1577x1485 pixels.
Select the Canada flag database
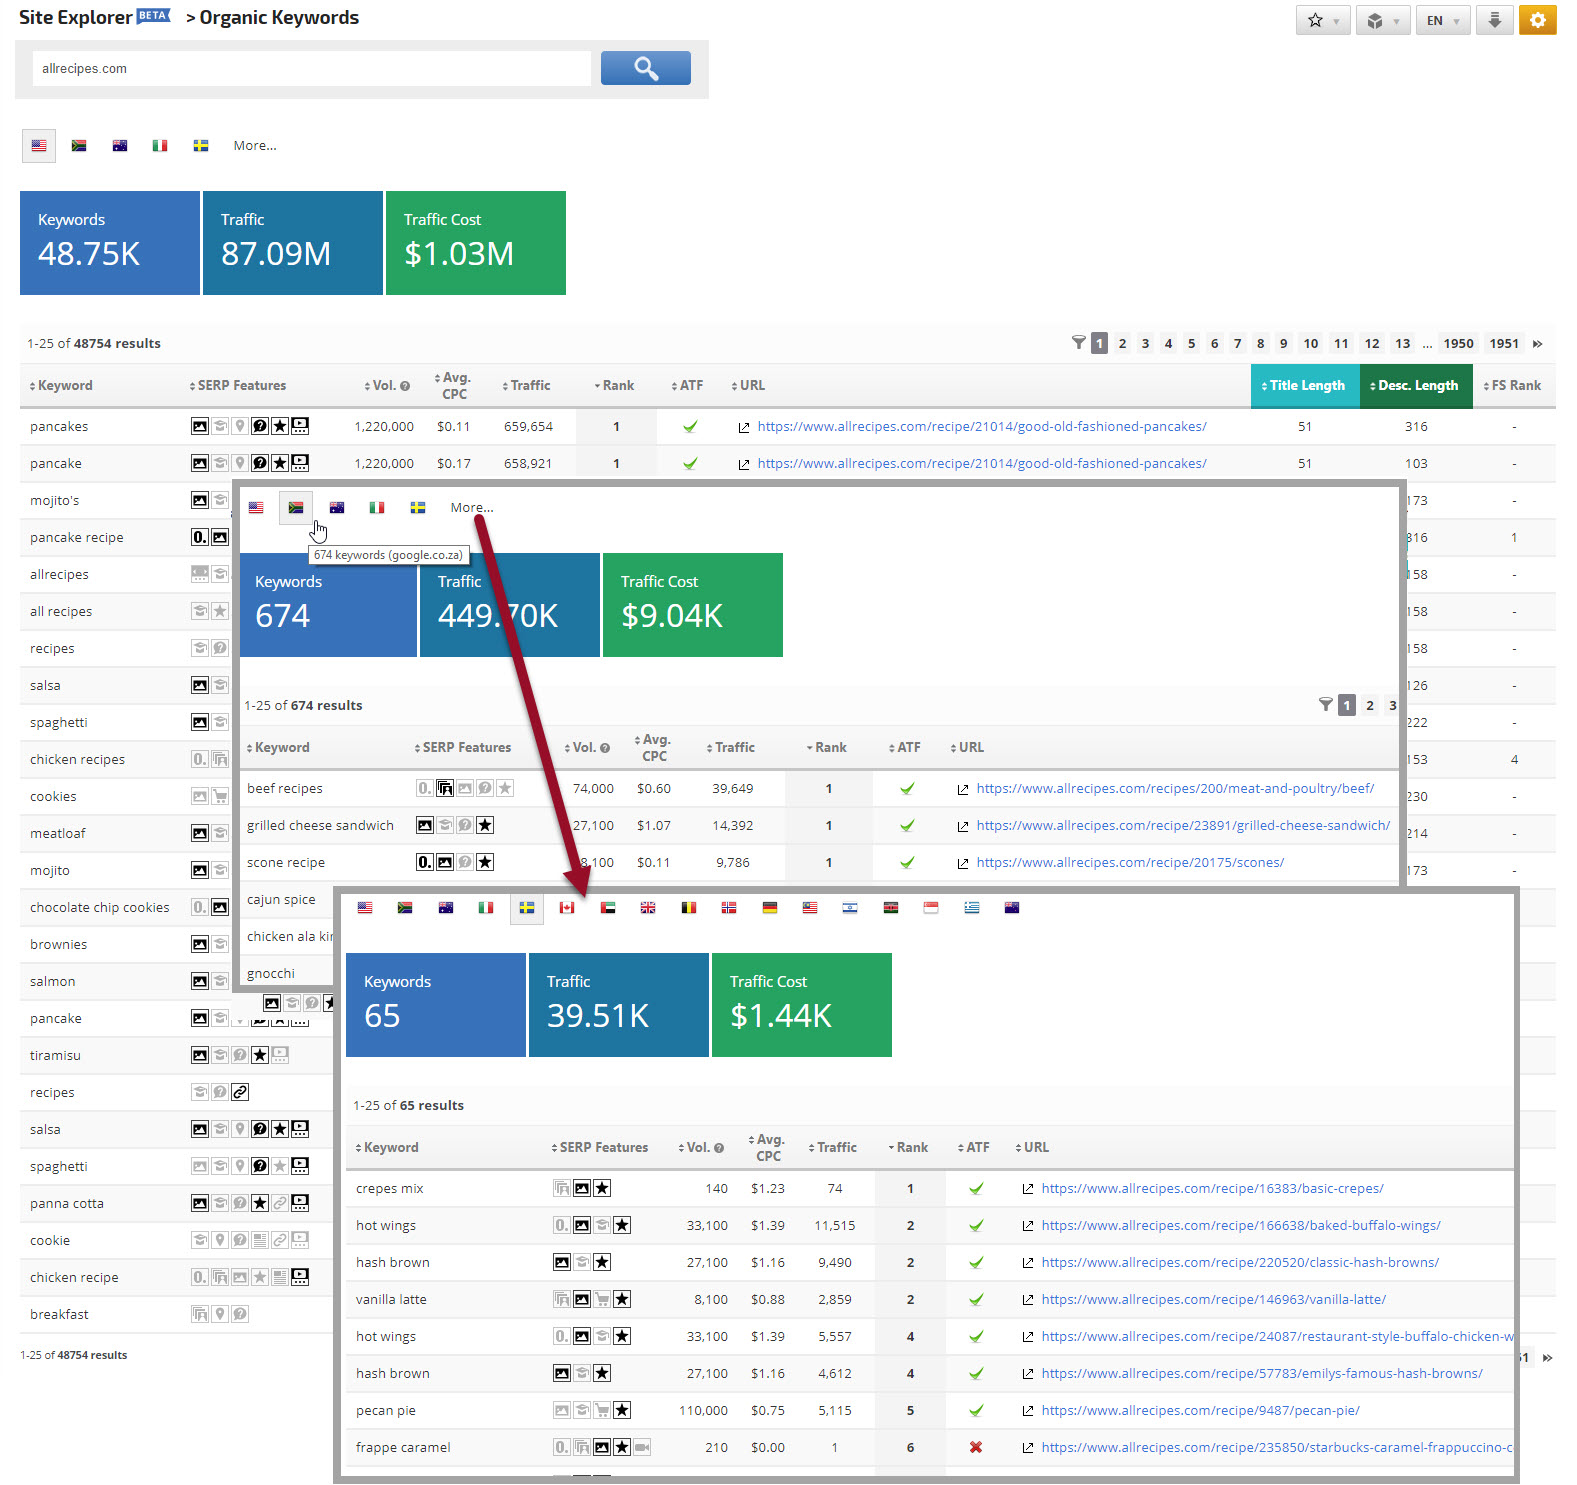tap(567, 908)
